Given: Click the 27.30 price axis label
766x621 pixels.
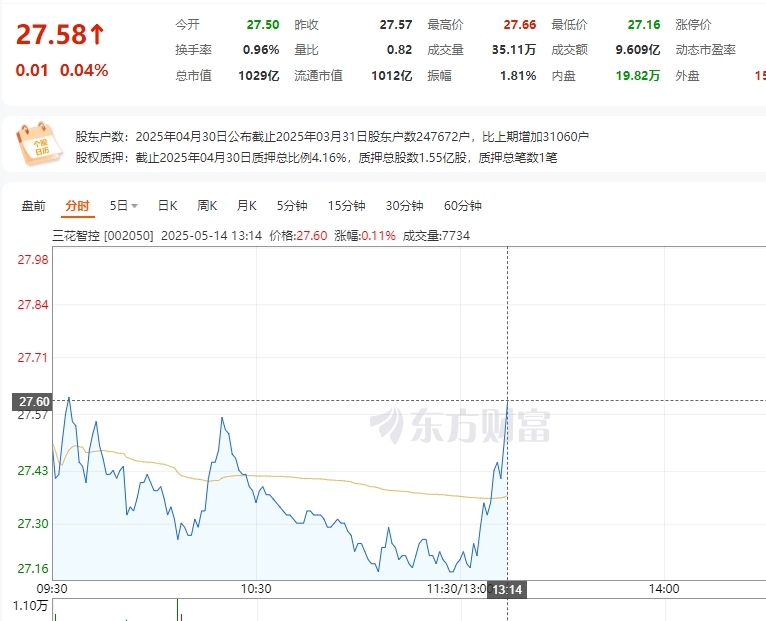Looking at the screenshot, I should (x=33, y=524).
